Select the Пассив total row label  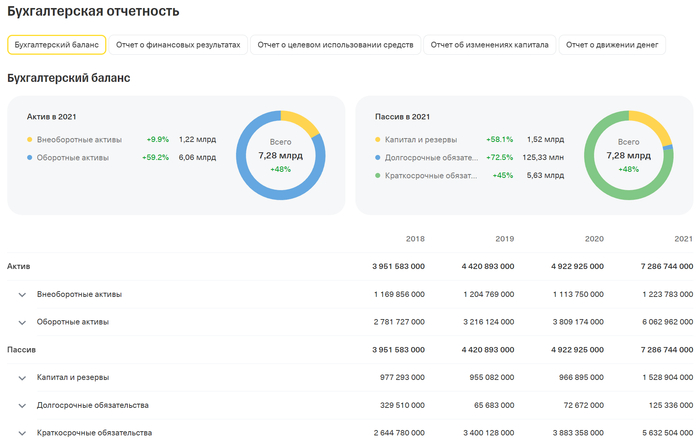point(21,350)
